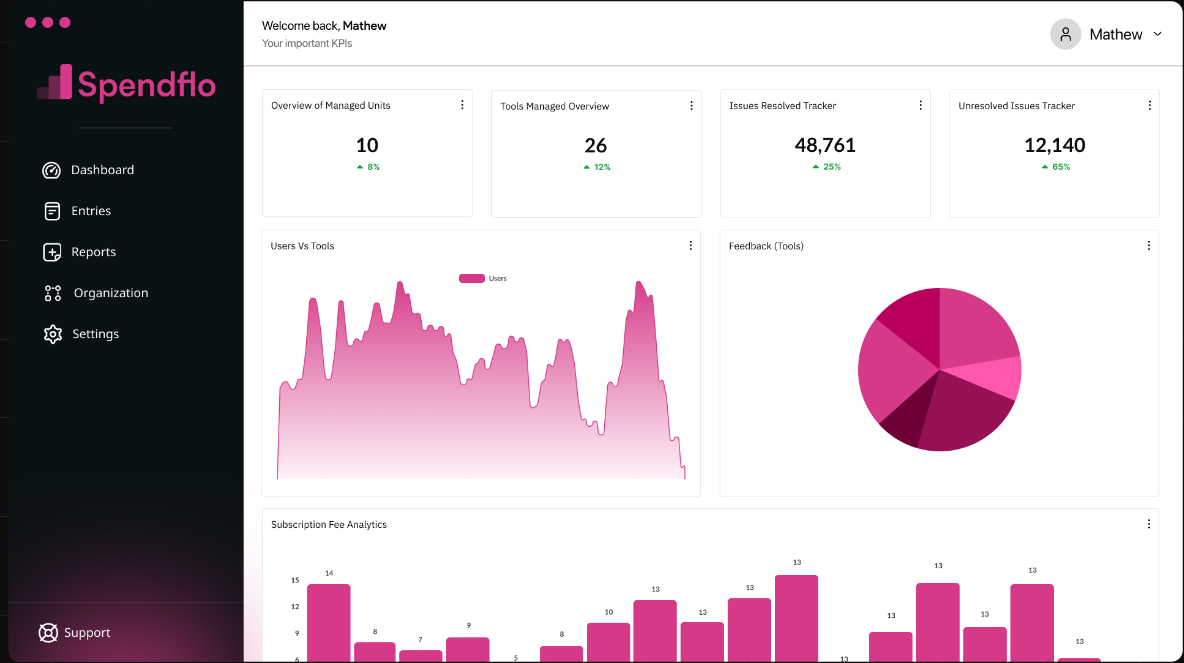Click the user avatar beside Mathew
Viewport: 1184px width, 663px height.
1065,34
